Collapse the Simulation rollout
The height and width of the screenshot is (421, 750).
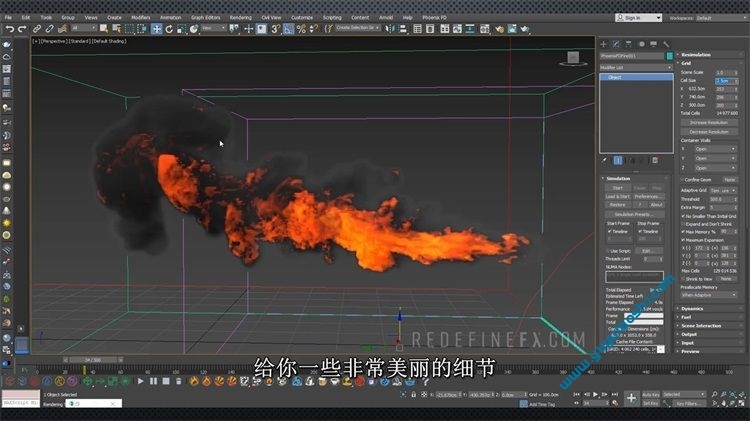pos(618,178)
